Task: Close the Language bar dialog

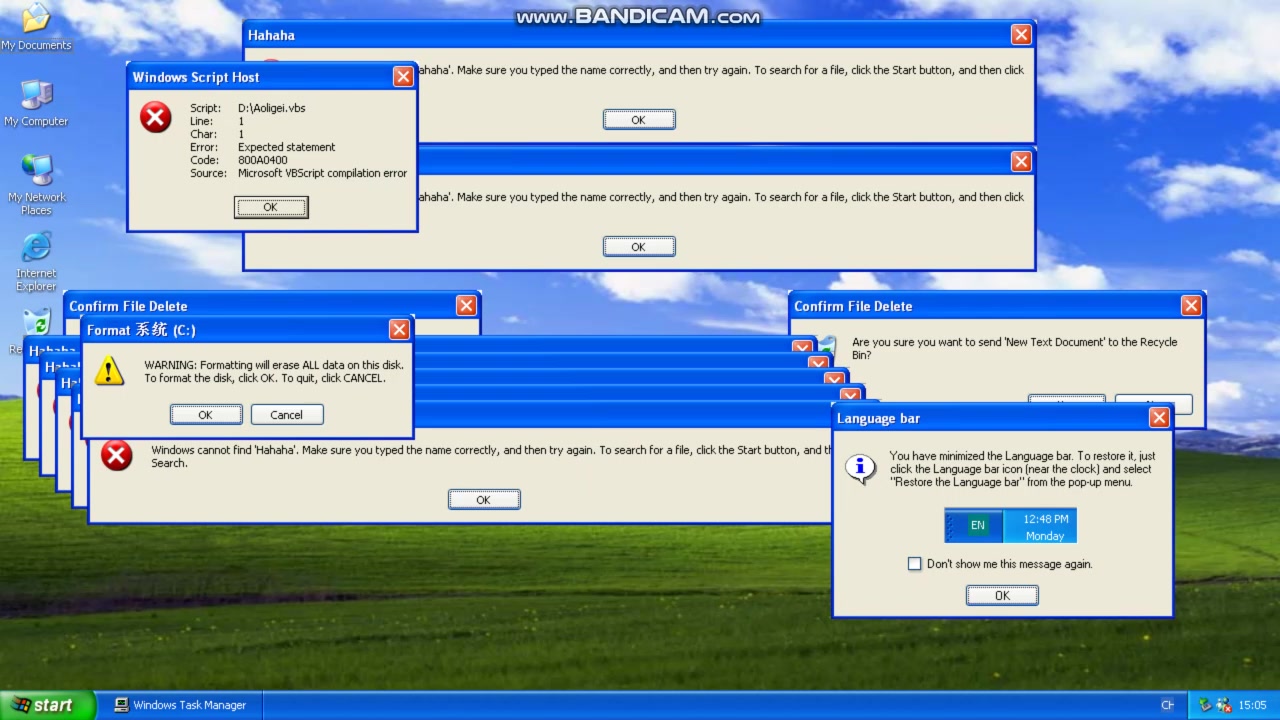Action: 1159,418
